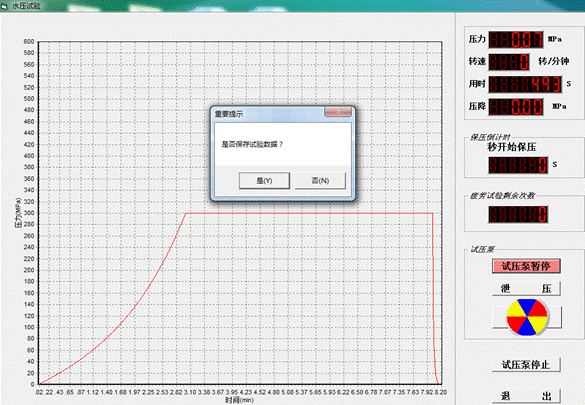Click the 疲劳试验剩余次数 counter display
This screenshot has height=405, width=585.
[x=518, y=214]
